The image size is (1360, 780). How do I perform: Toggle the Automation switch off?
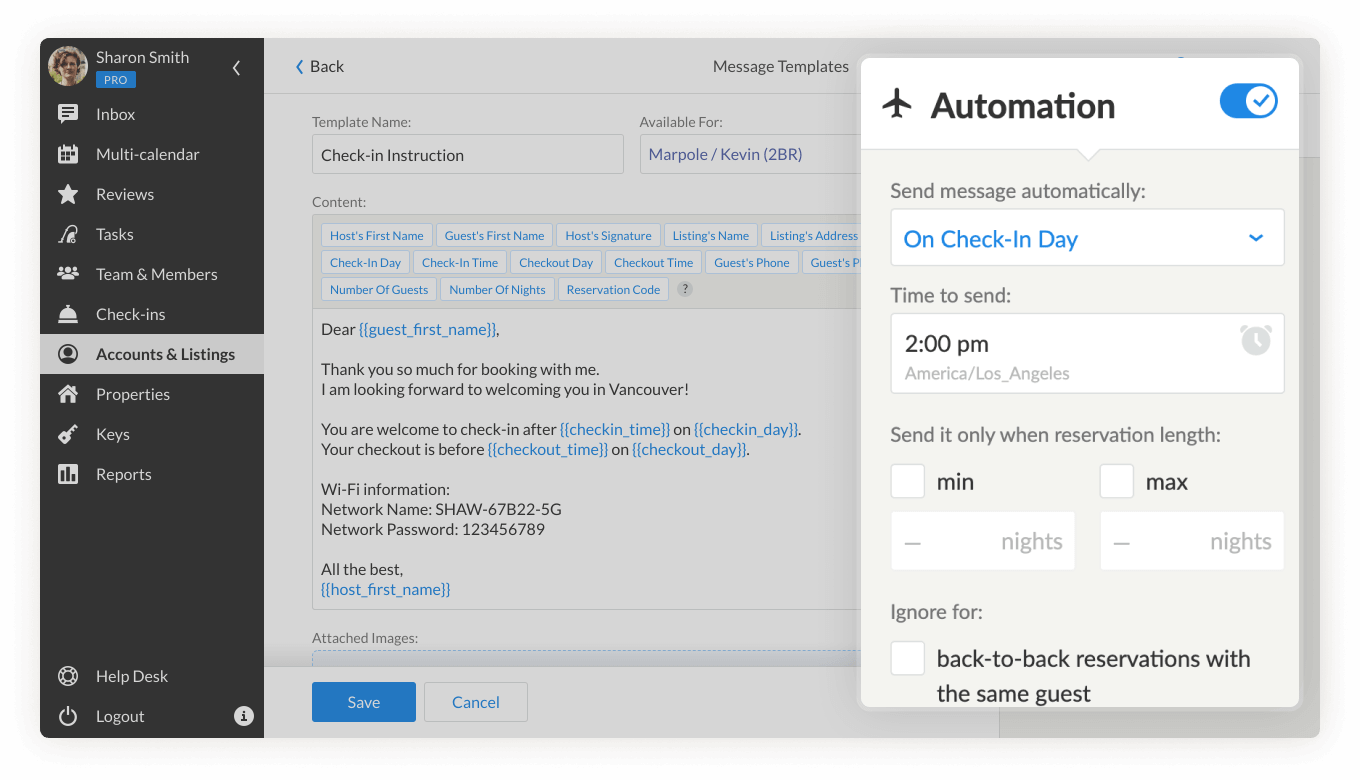1248,101
